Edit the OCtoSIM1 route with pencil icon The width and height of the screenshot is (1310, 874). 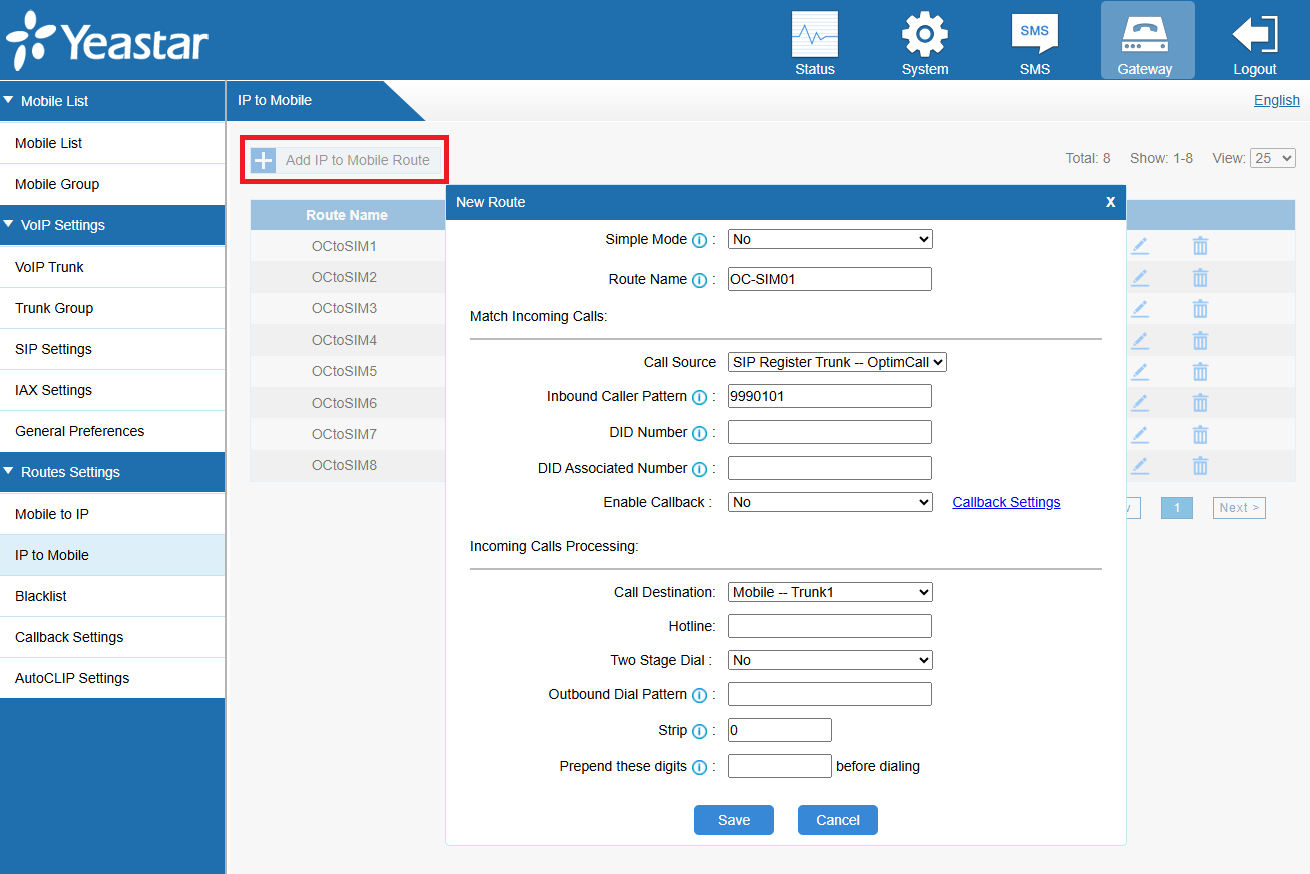click(1140, 246)
